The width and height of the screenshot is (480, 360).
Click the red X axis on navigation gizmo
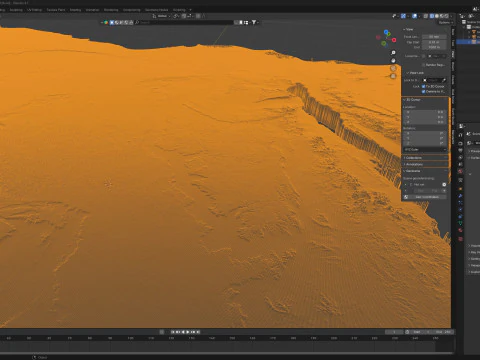[x=394, y=40]
